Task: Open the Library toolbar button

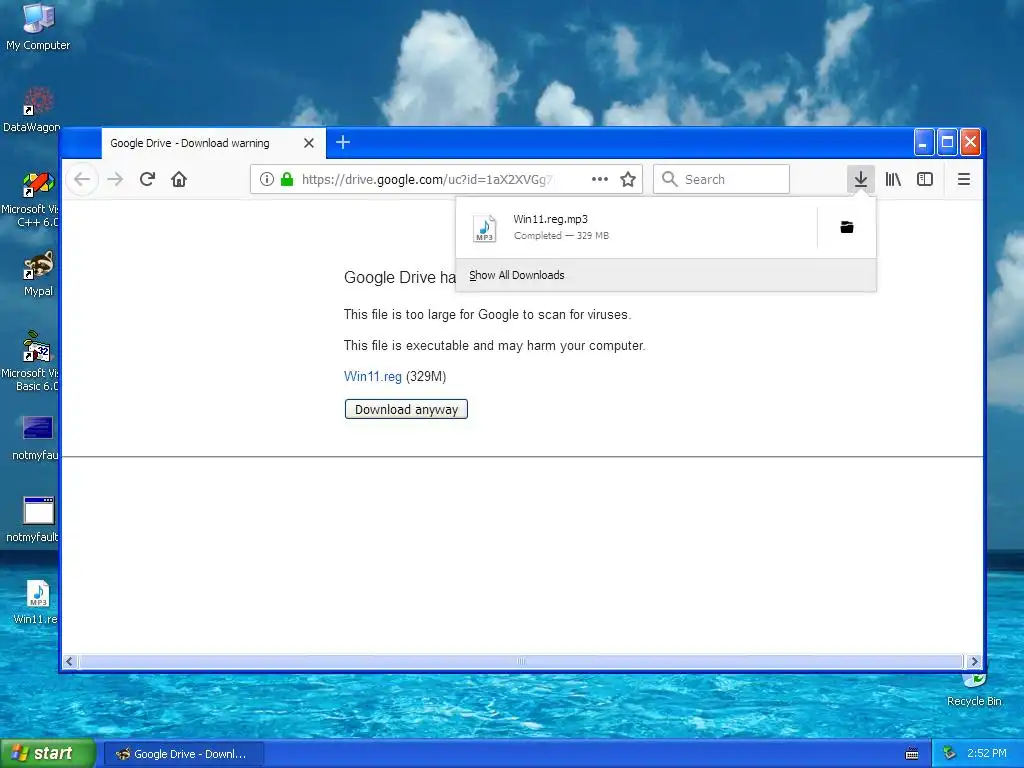Action: click(x=893, y=179)
